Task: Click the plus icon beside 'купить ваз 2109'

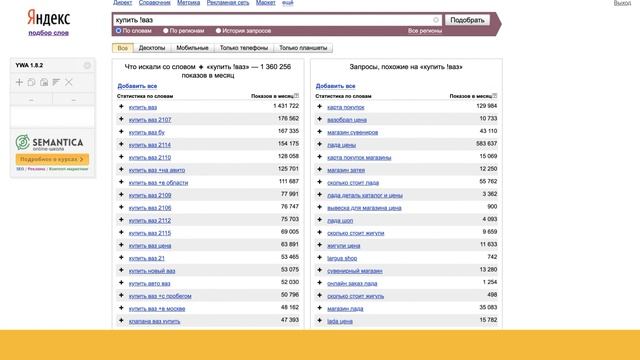Action: click(x=121, y=195)
